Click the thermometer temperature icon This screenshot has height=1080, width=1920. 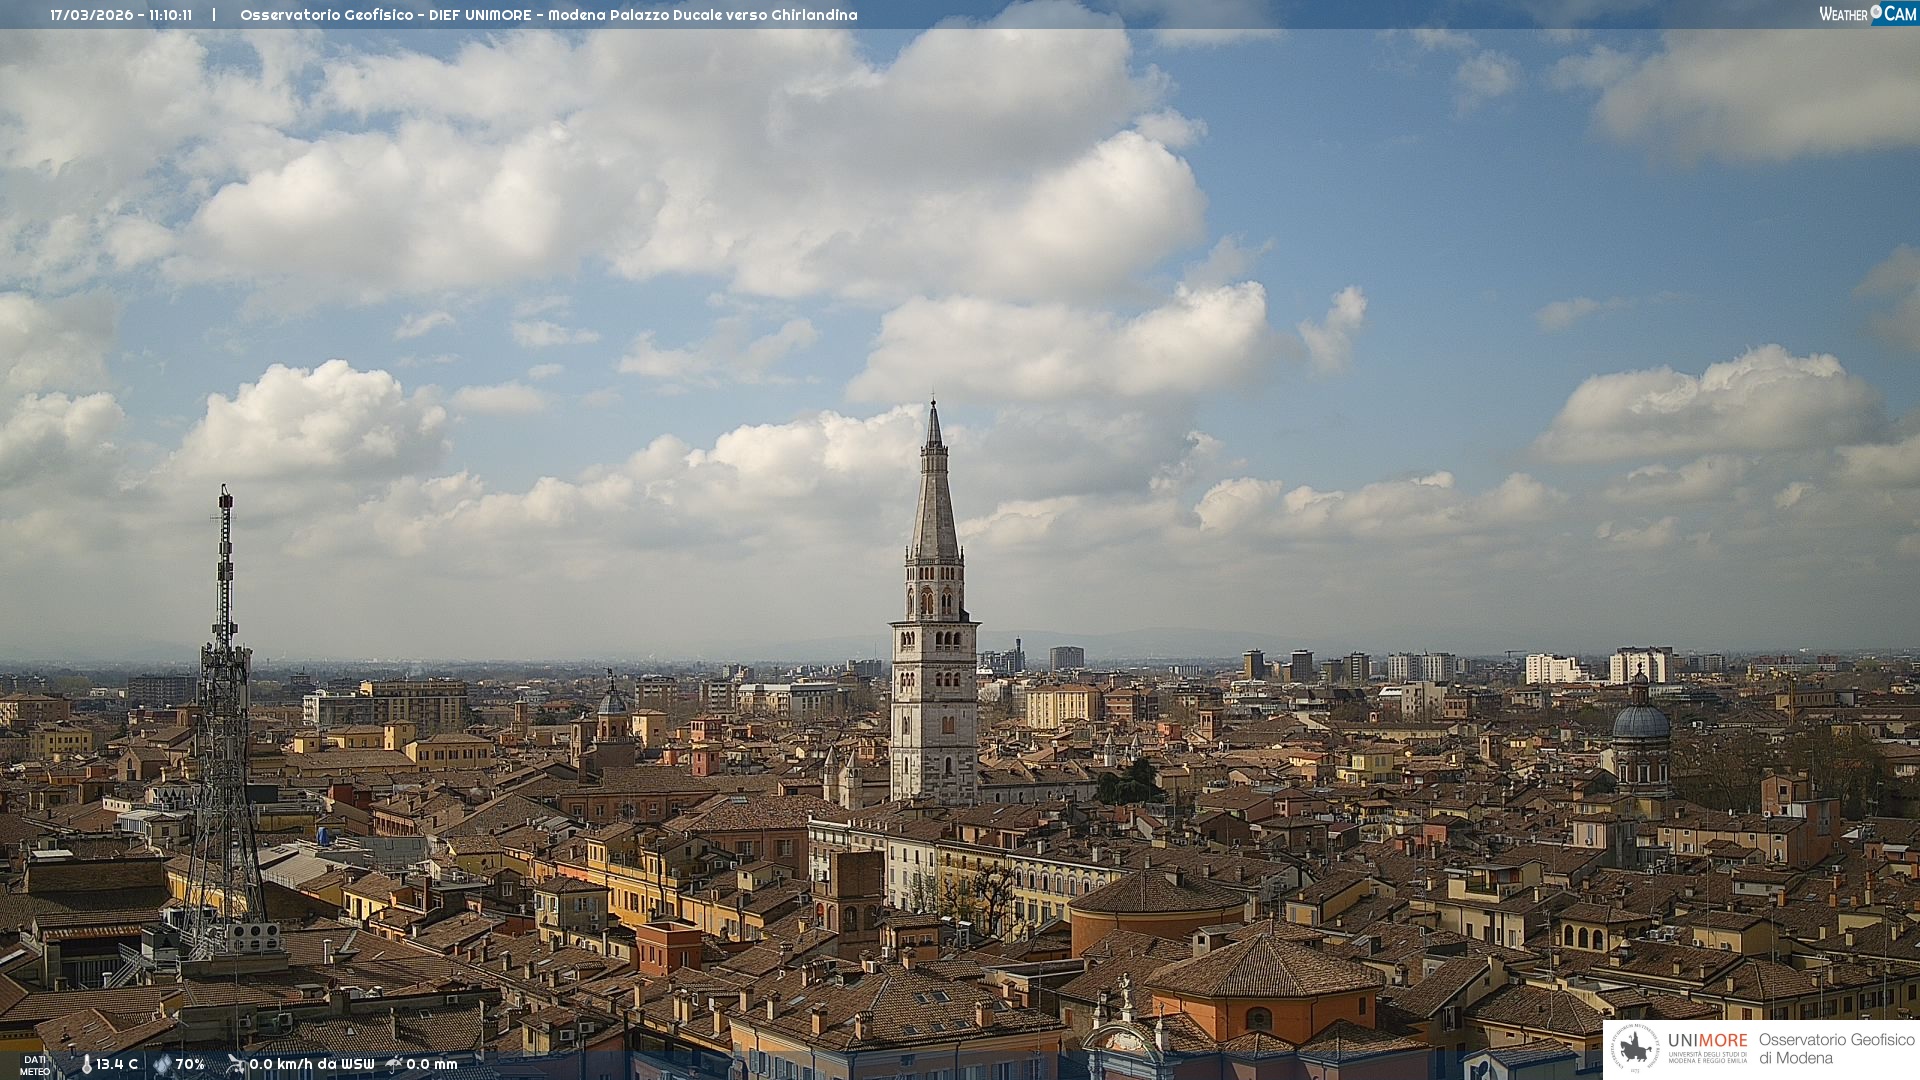pyautogui.click(x=86, y=1065)
